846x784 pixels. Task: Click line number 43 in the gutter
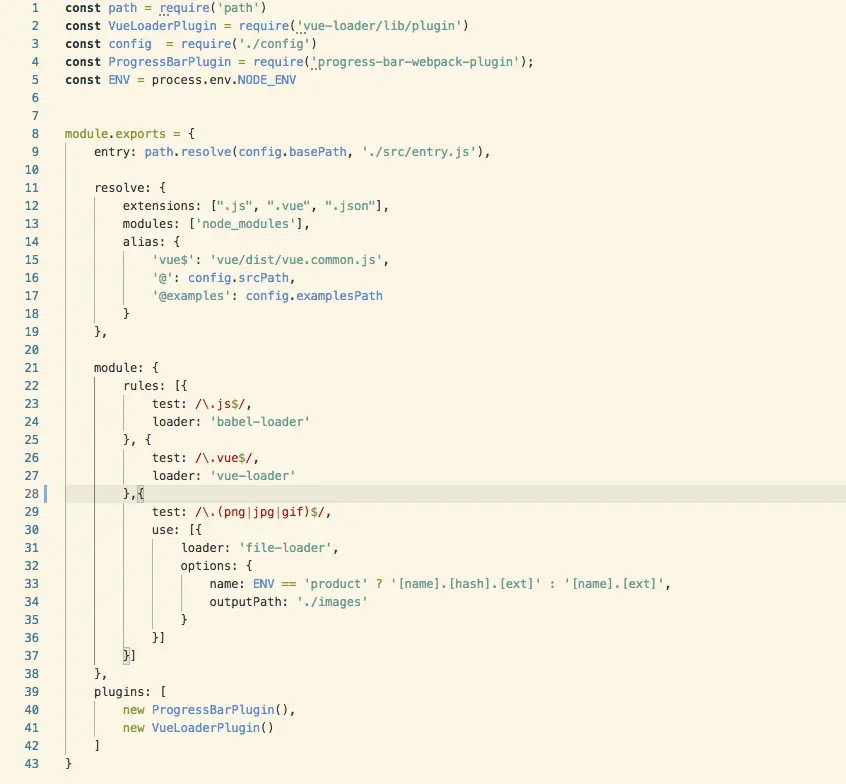point(32,763)
